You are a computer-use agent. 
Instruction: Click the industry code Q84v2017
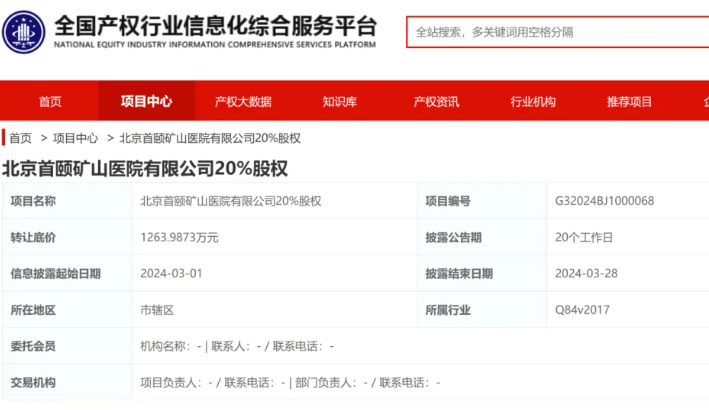click(x=582, y=310)
